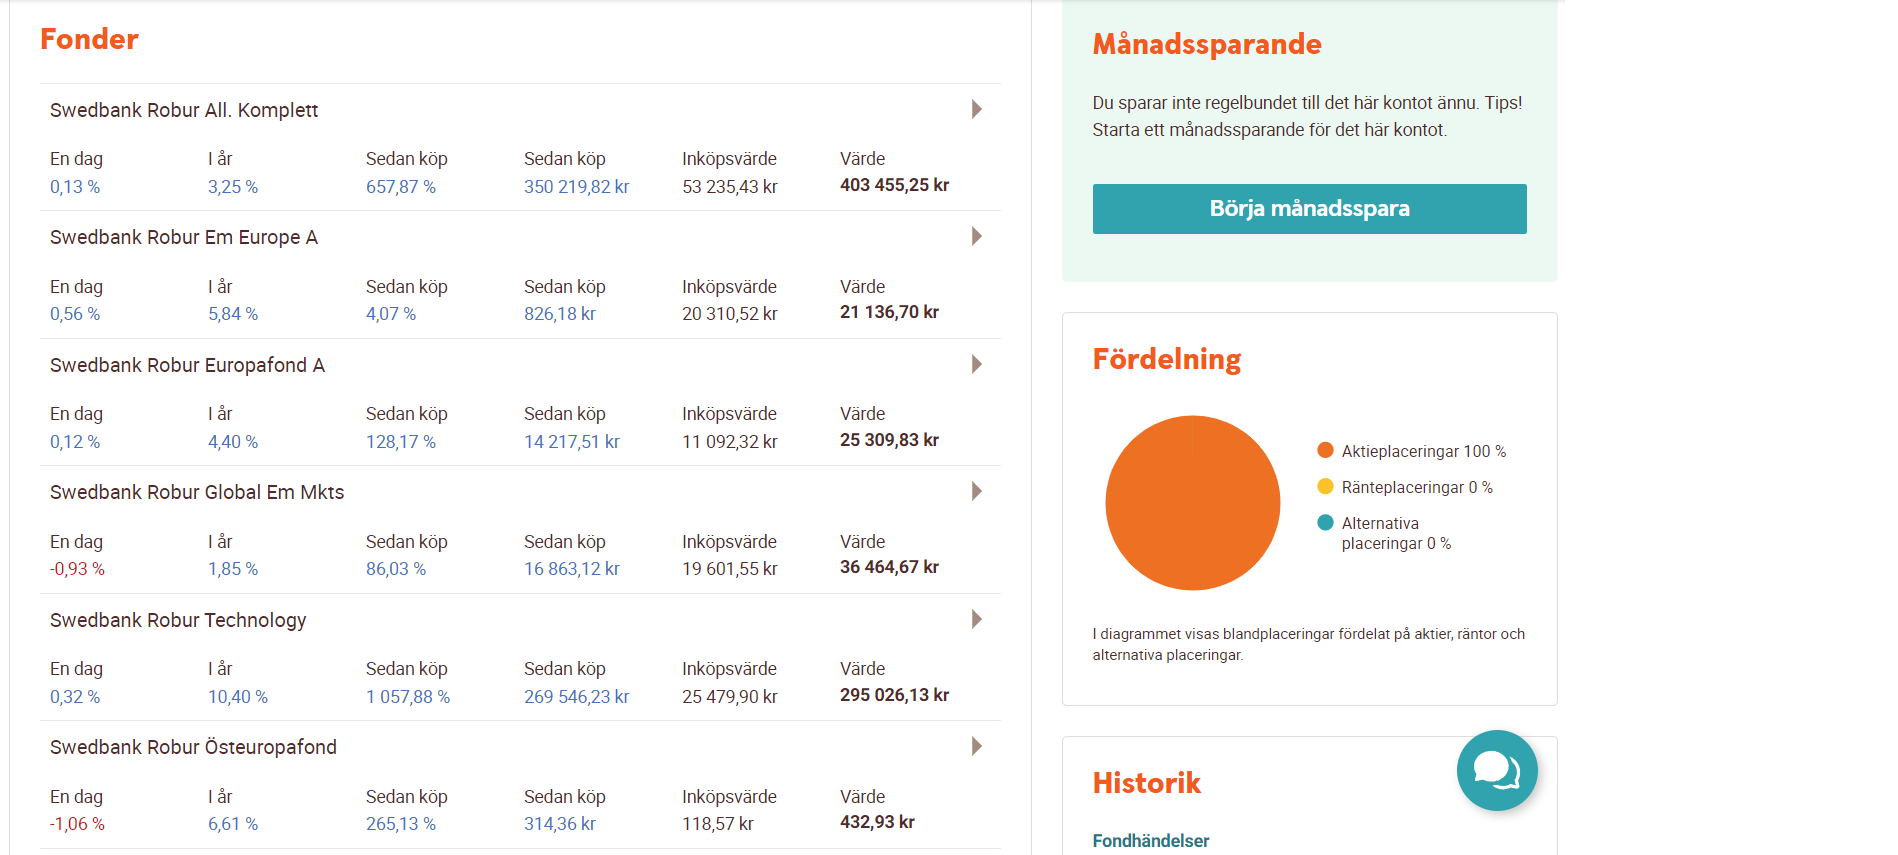
Task: Click the 403 455,25 kr value
Action: click(894, 185)
